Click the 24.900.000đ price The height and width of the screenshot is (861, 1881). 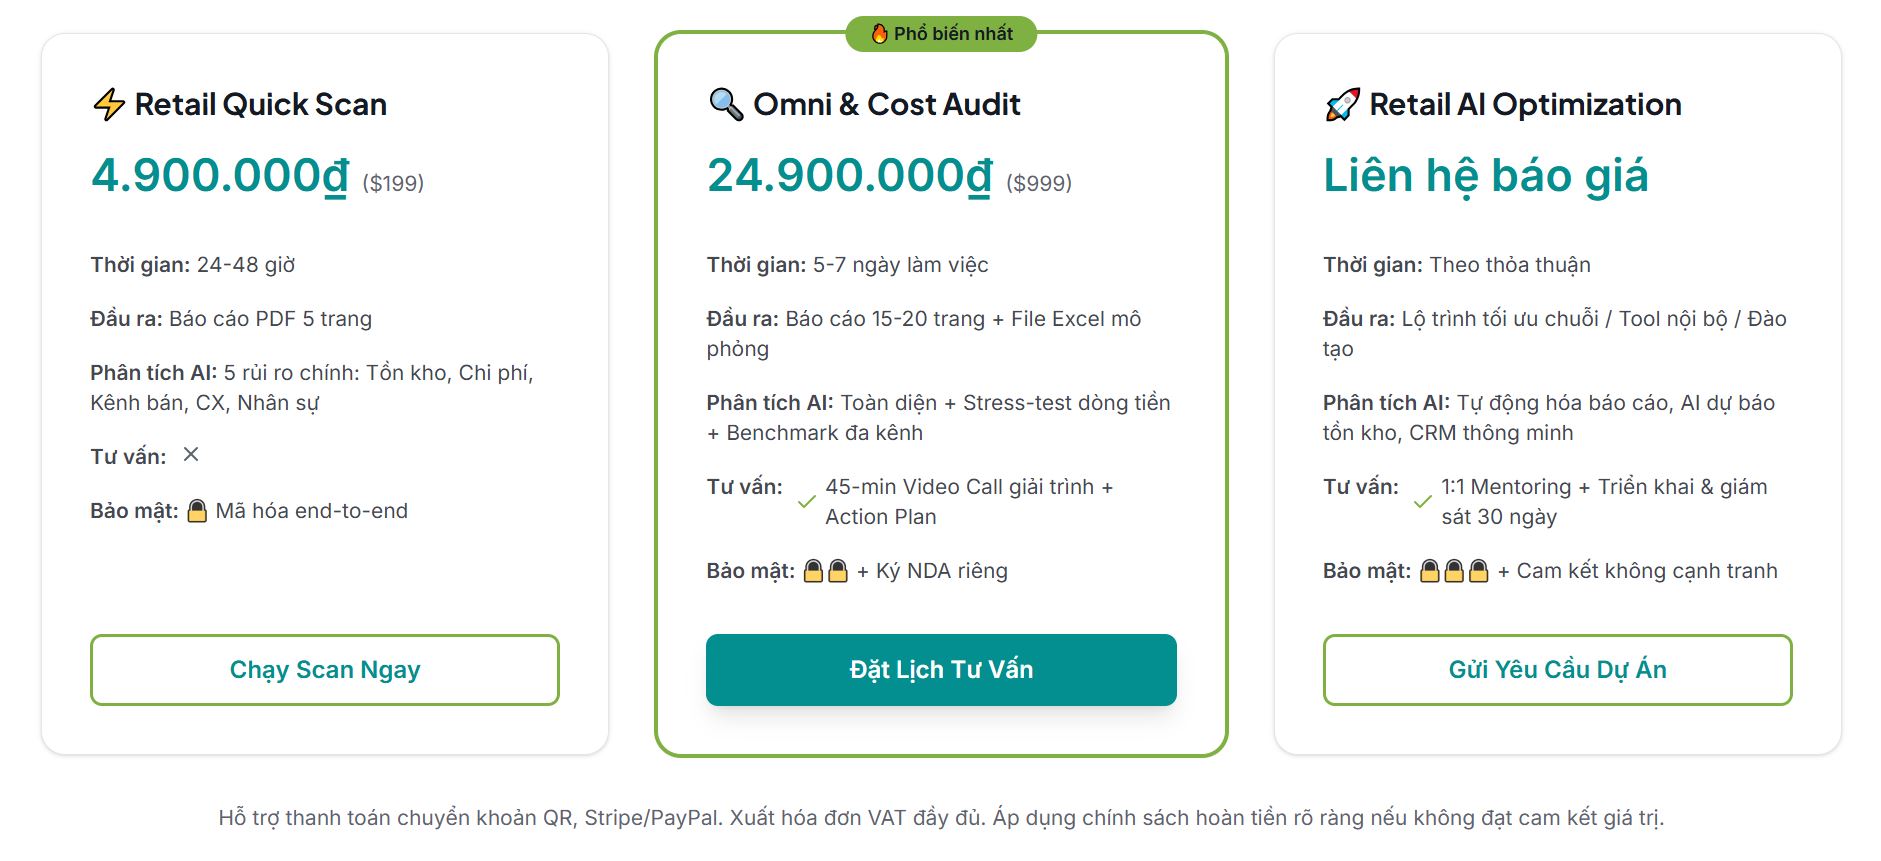(x=850, y=176)
